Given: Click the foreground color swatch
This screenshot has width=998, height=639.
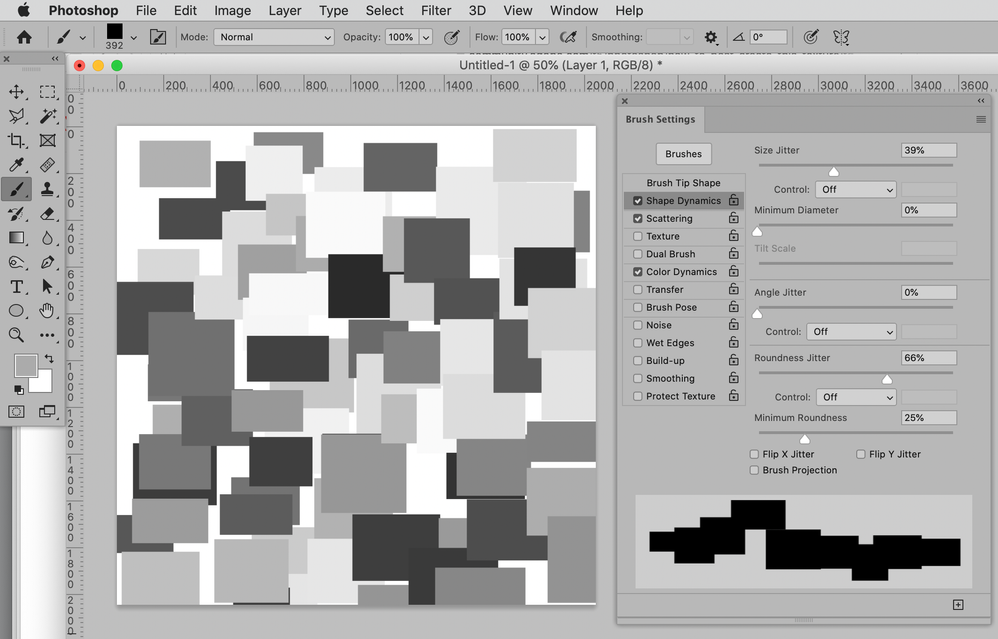Looking at the screenshot, I should (26, 365).
